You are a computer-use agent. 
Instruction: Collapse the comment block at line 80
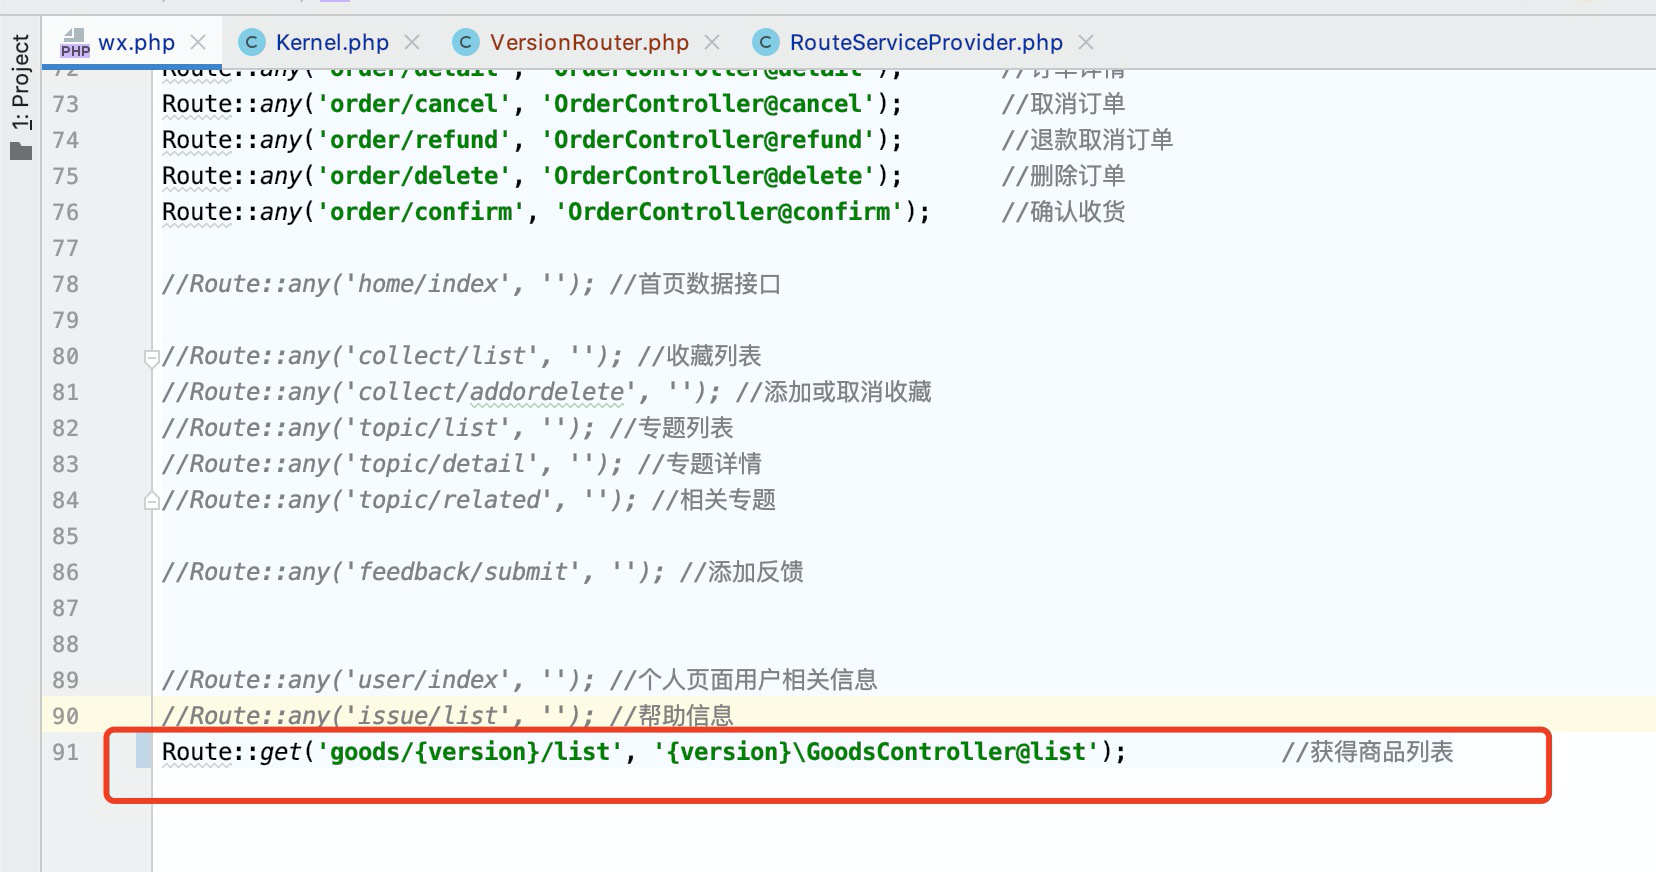point(151,357)
